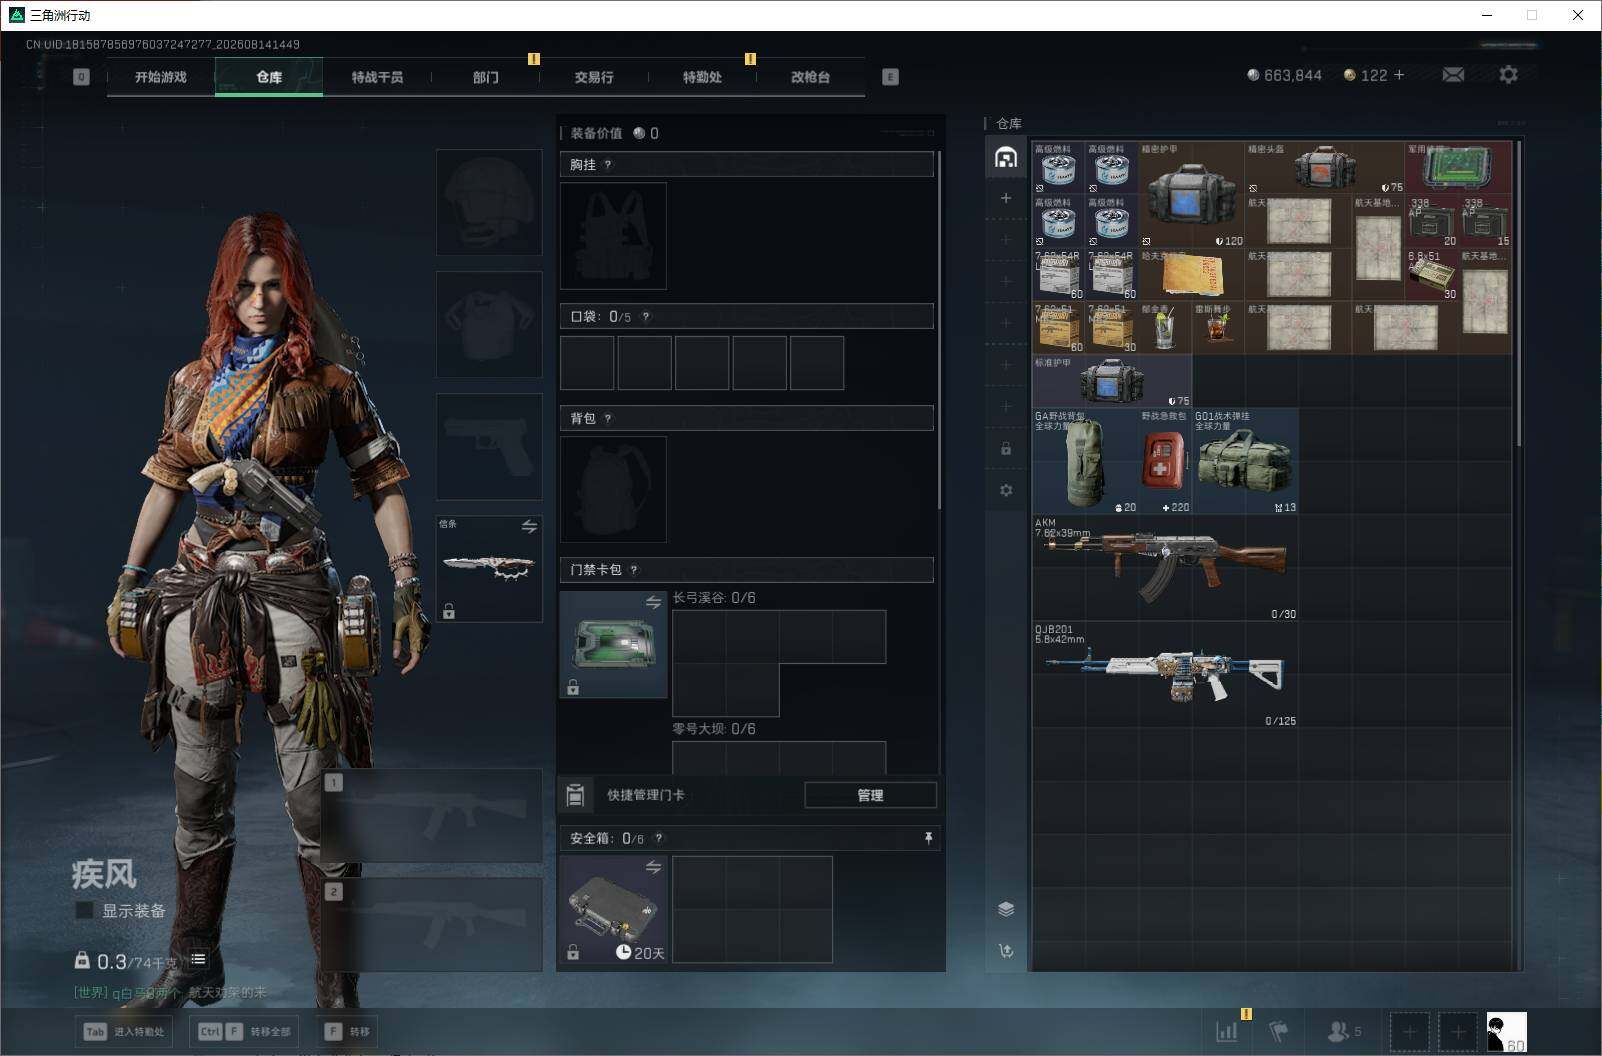Click the swap arrows on the safe box

pos(653,867)
